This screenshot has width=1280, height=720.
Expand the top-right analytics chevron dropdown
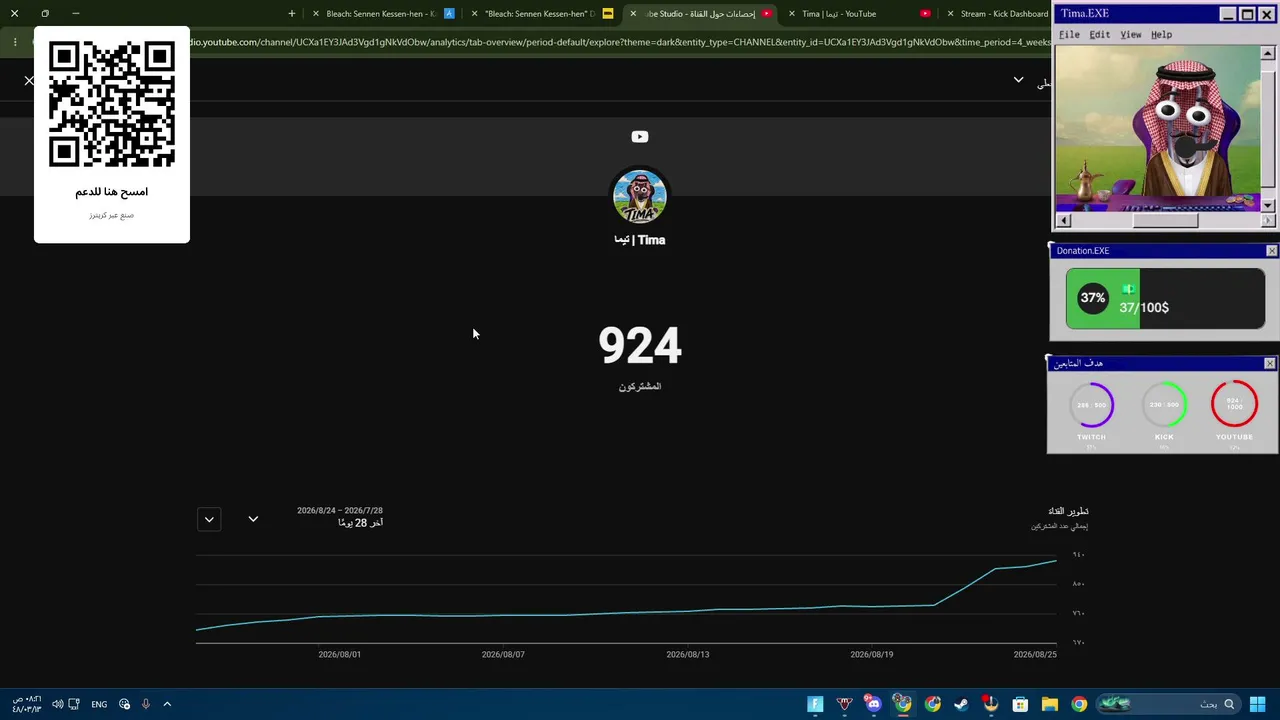[x=1018, y=80]
